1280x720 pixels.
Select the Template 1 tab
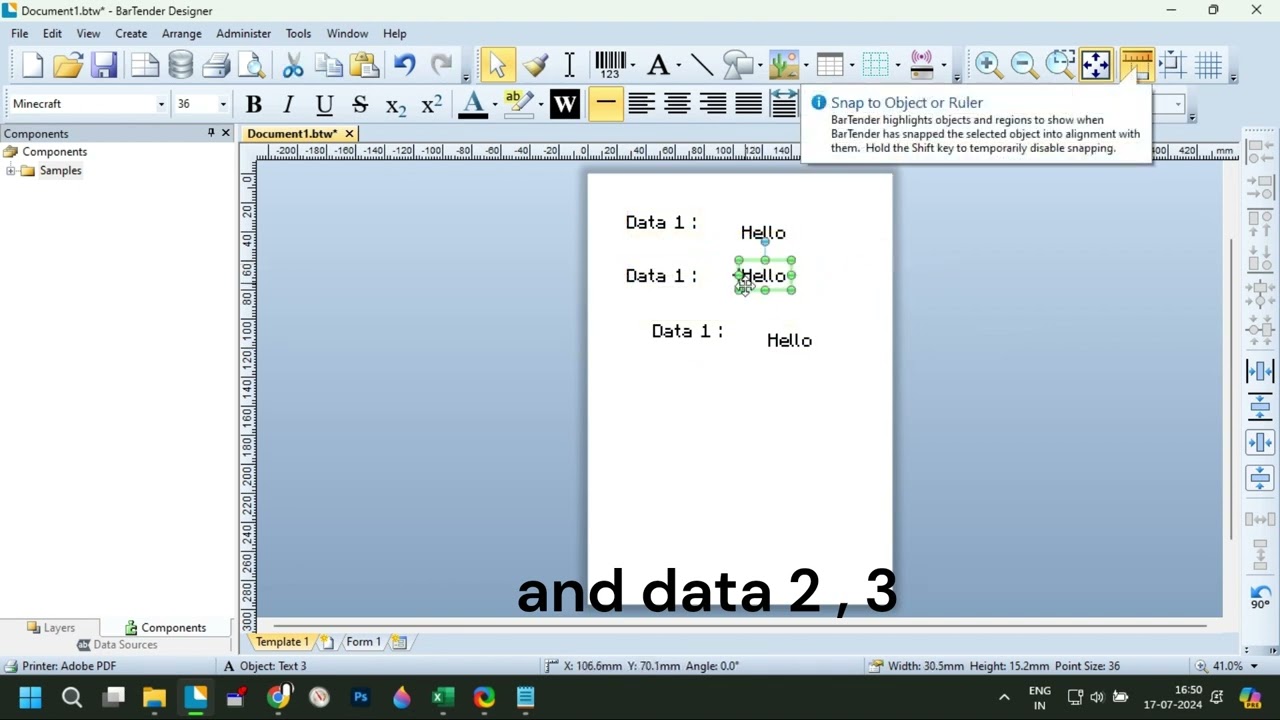[x=281, y=642]
